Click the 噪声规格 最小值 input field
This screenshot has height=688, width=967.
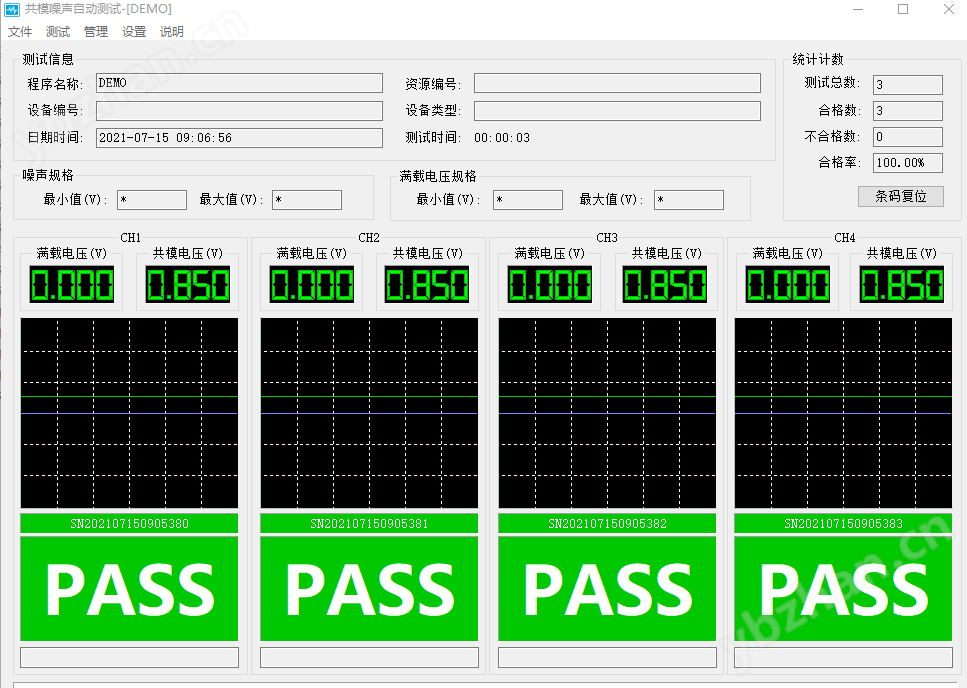click(x=151, y=200)
